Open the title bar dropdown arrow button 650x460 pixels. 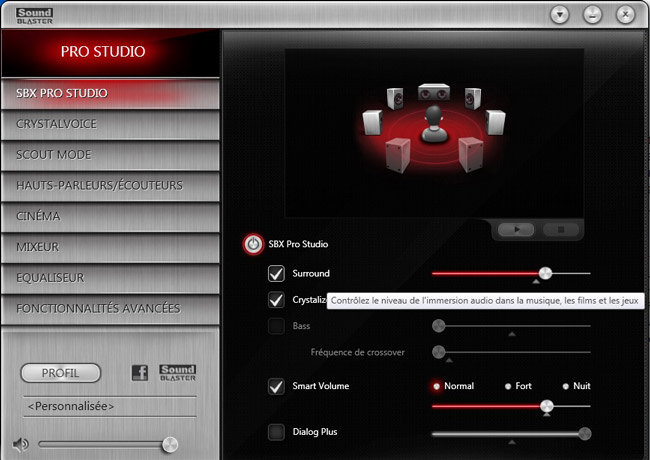[560, 15]
